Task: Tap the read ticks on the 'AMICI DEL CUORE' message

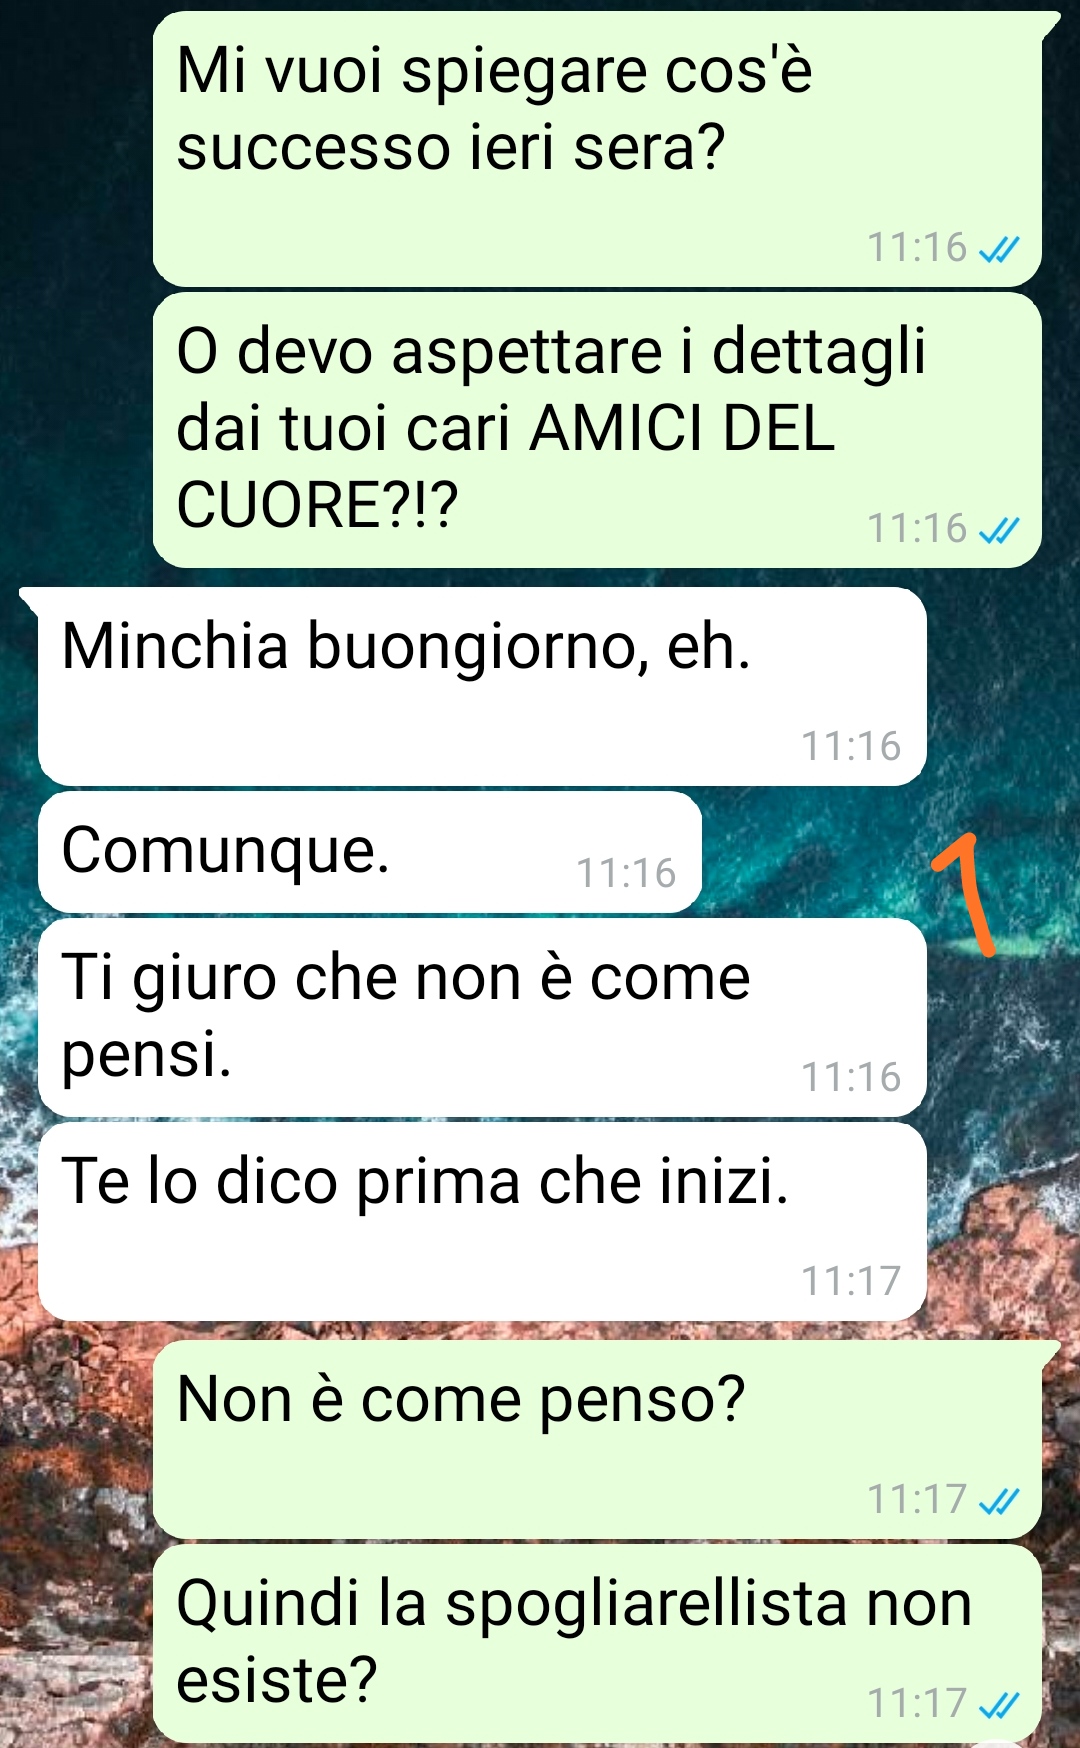Action: coord(999,529)
